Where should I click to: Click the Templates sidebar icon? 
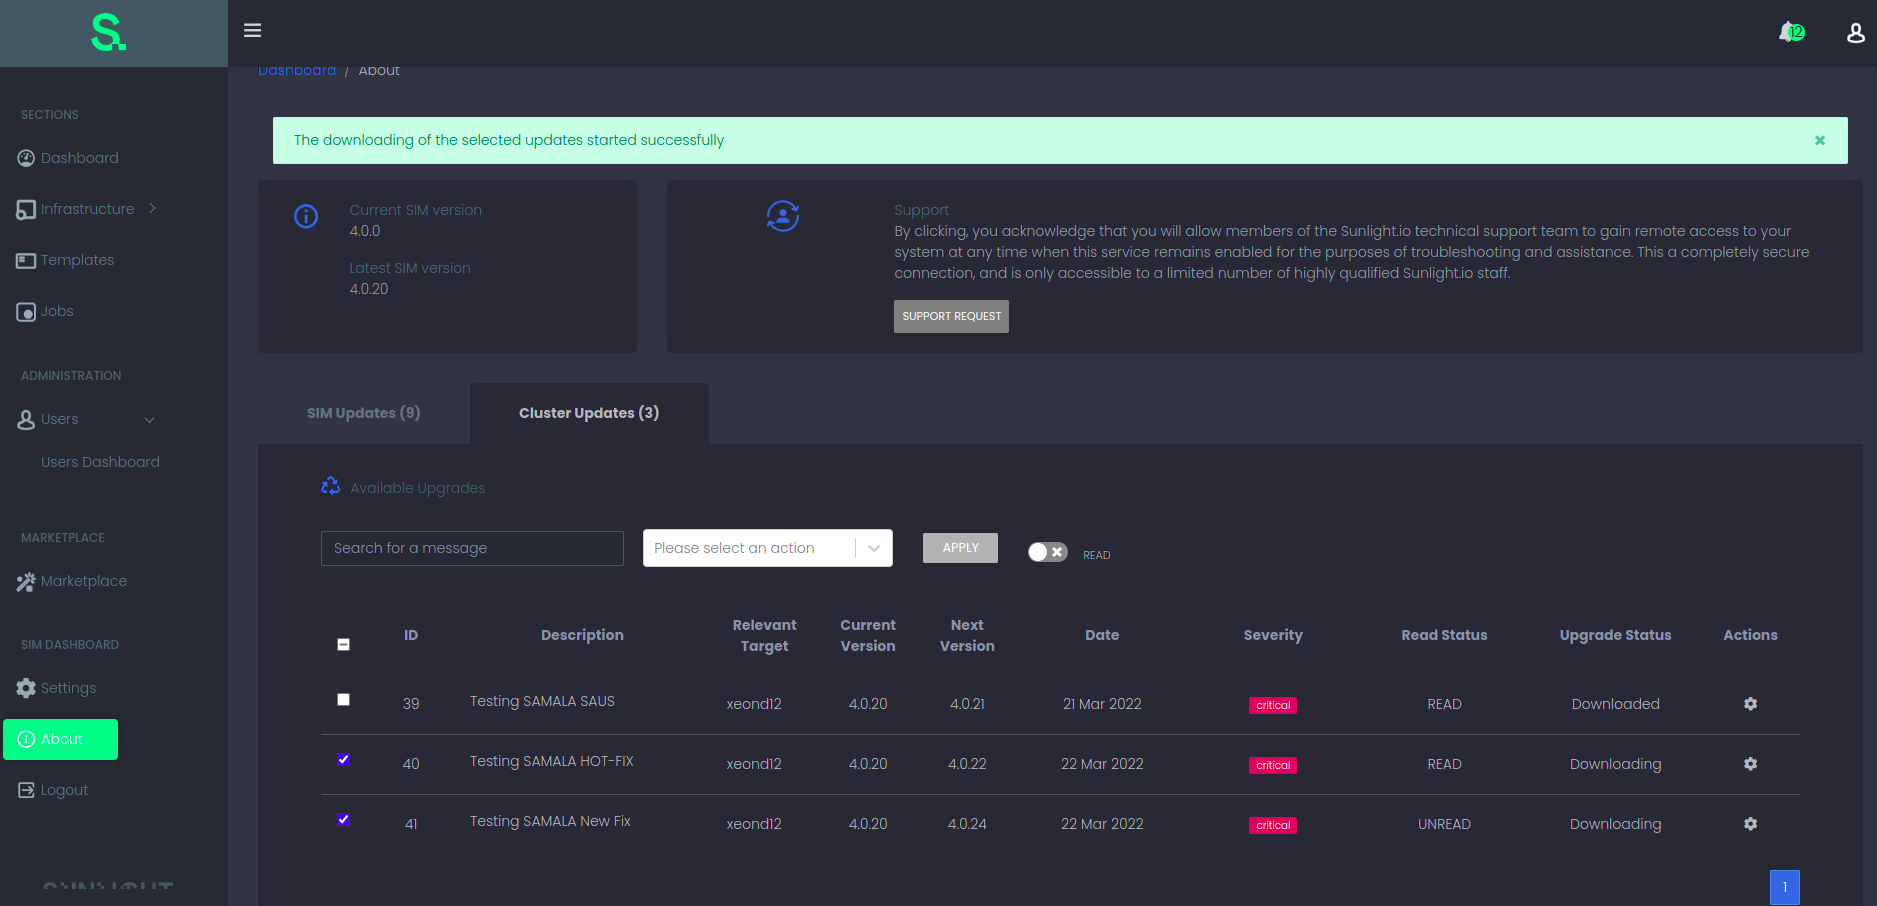pyautogui.click(x=26, y=261)
